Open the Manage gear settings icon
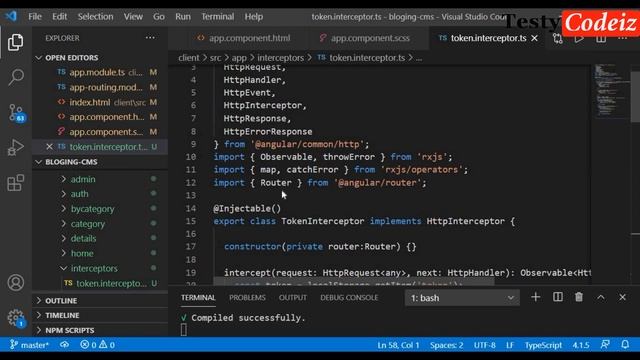Screen dimensions: 640x360 tap(16, 318)
